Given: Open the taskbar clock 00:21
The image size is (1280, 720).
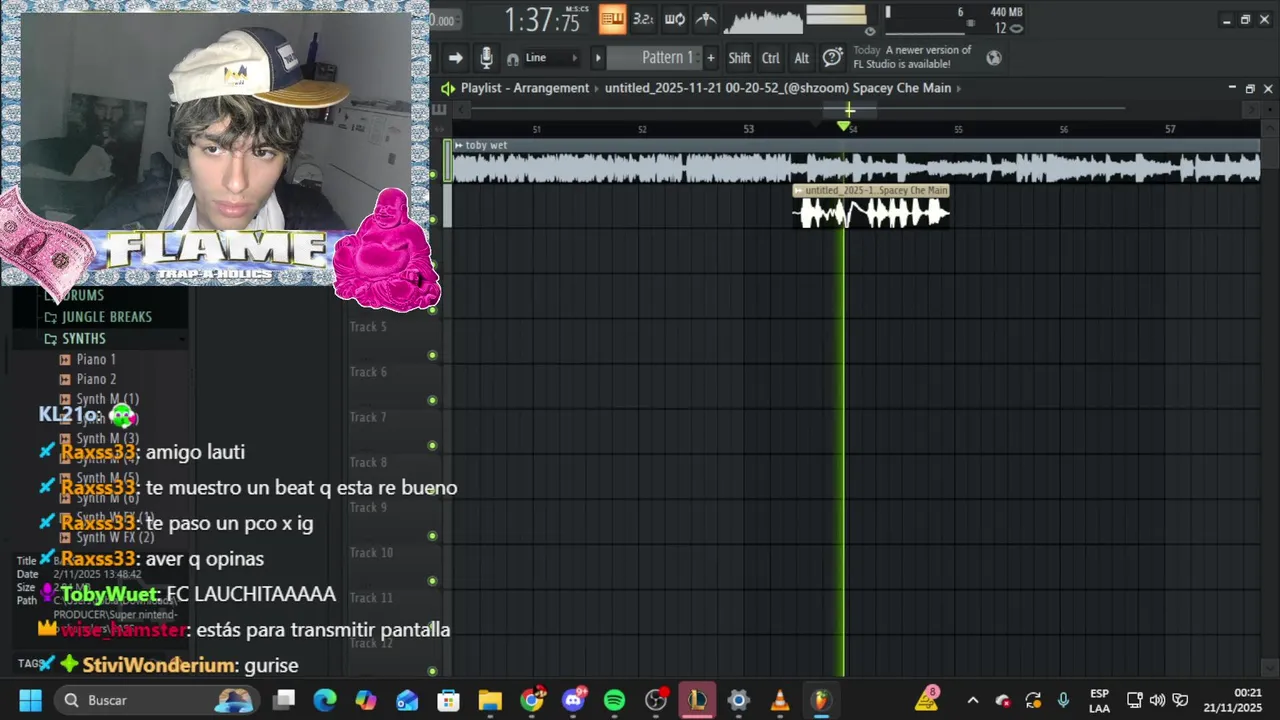Looking at the screenshot, I should pos(1233,700).
